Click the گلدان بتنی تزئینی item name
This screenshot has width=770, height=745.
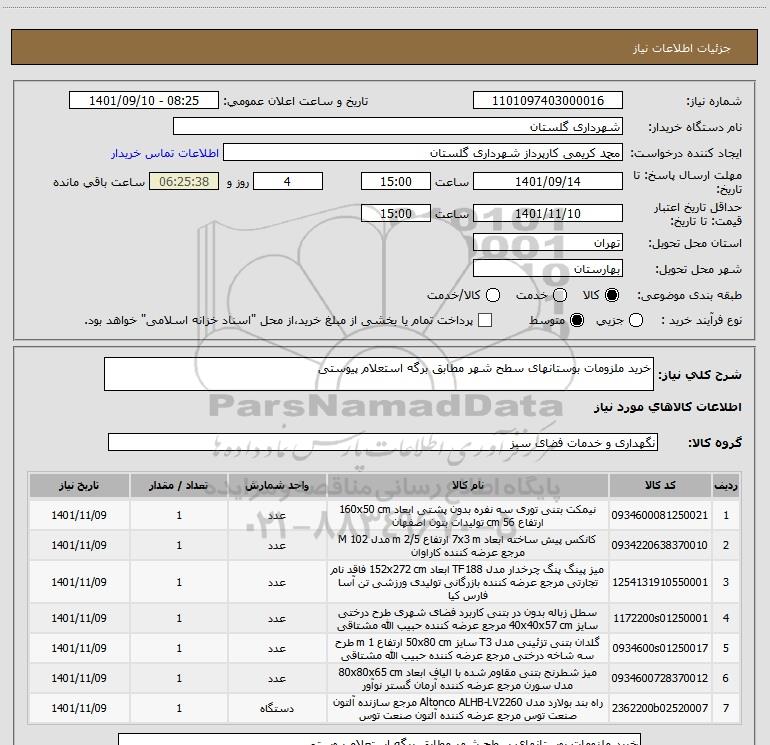[x=467, y=649]
